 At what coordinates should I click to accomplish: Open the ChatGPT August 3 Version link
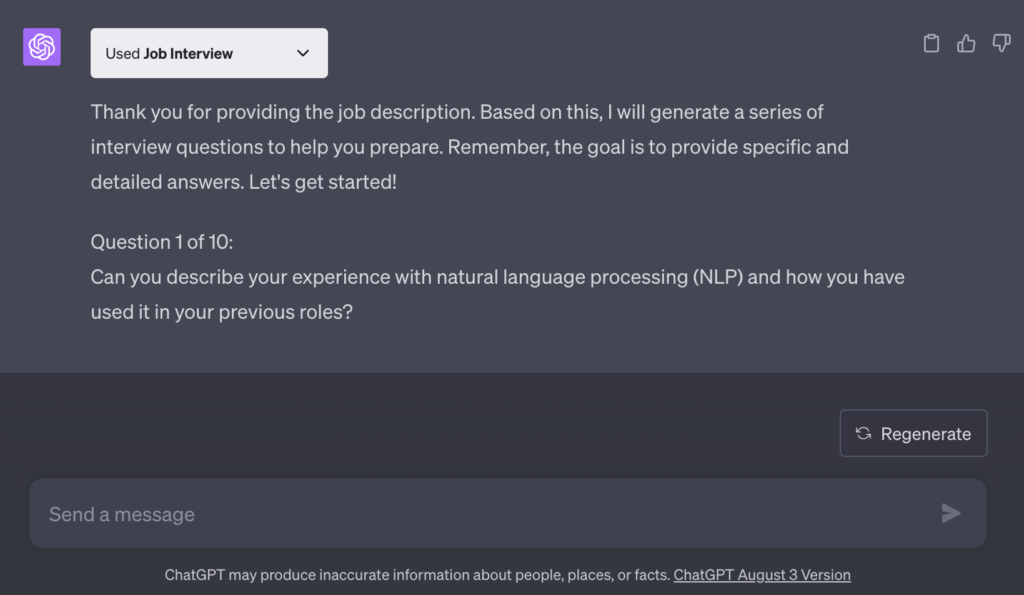(x=762, y=575)
